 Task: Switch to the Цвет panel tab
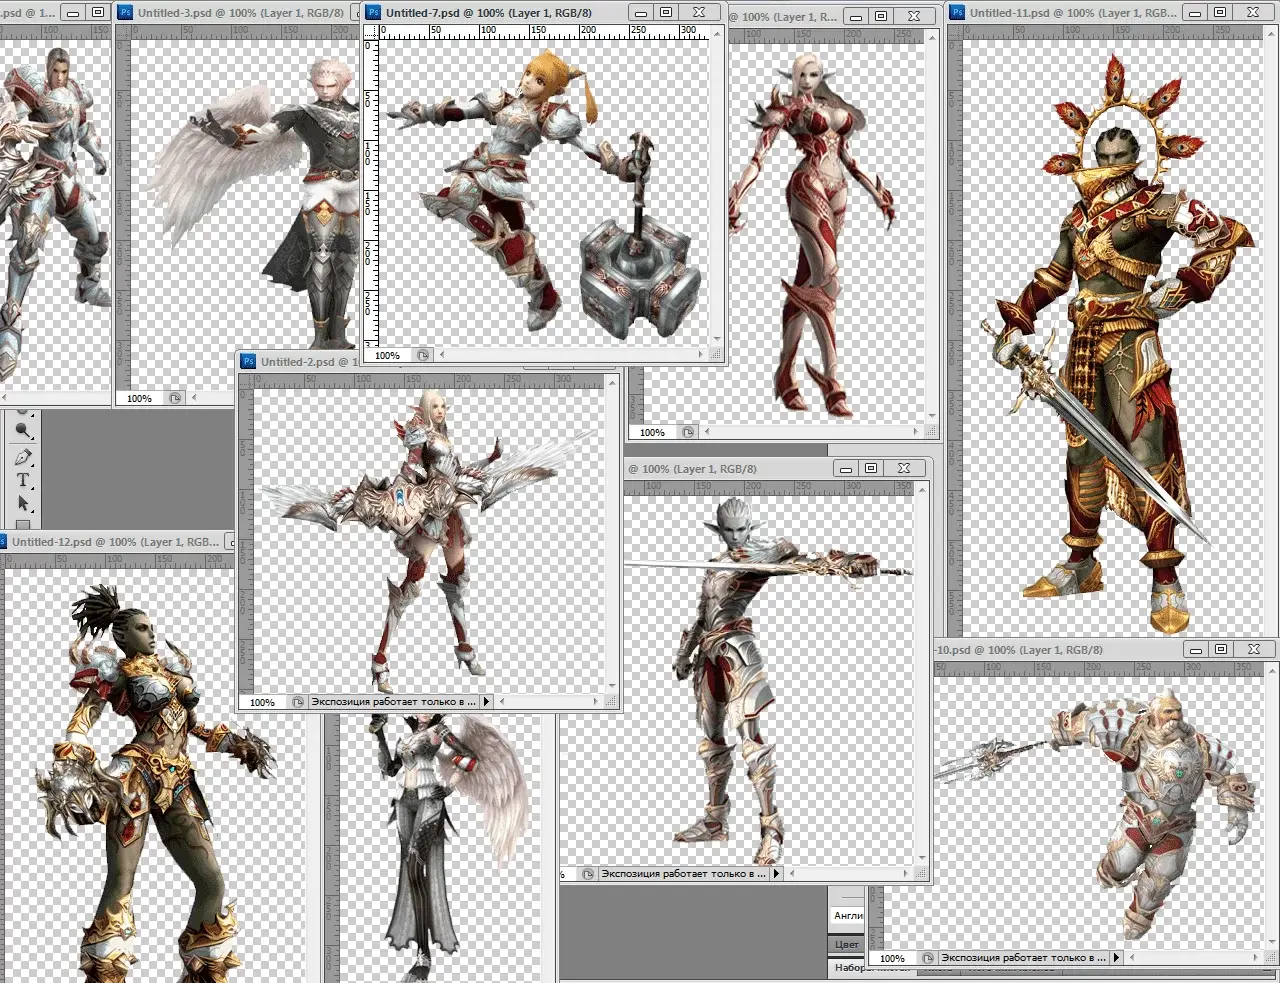pyautogui.click(x=847, y=944)
